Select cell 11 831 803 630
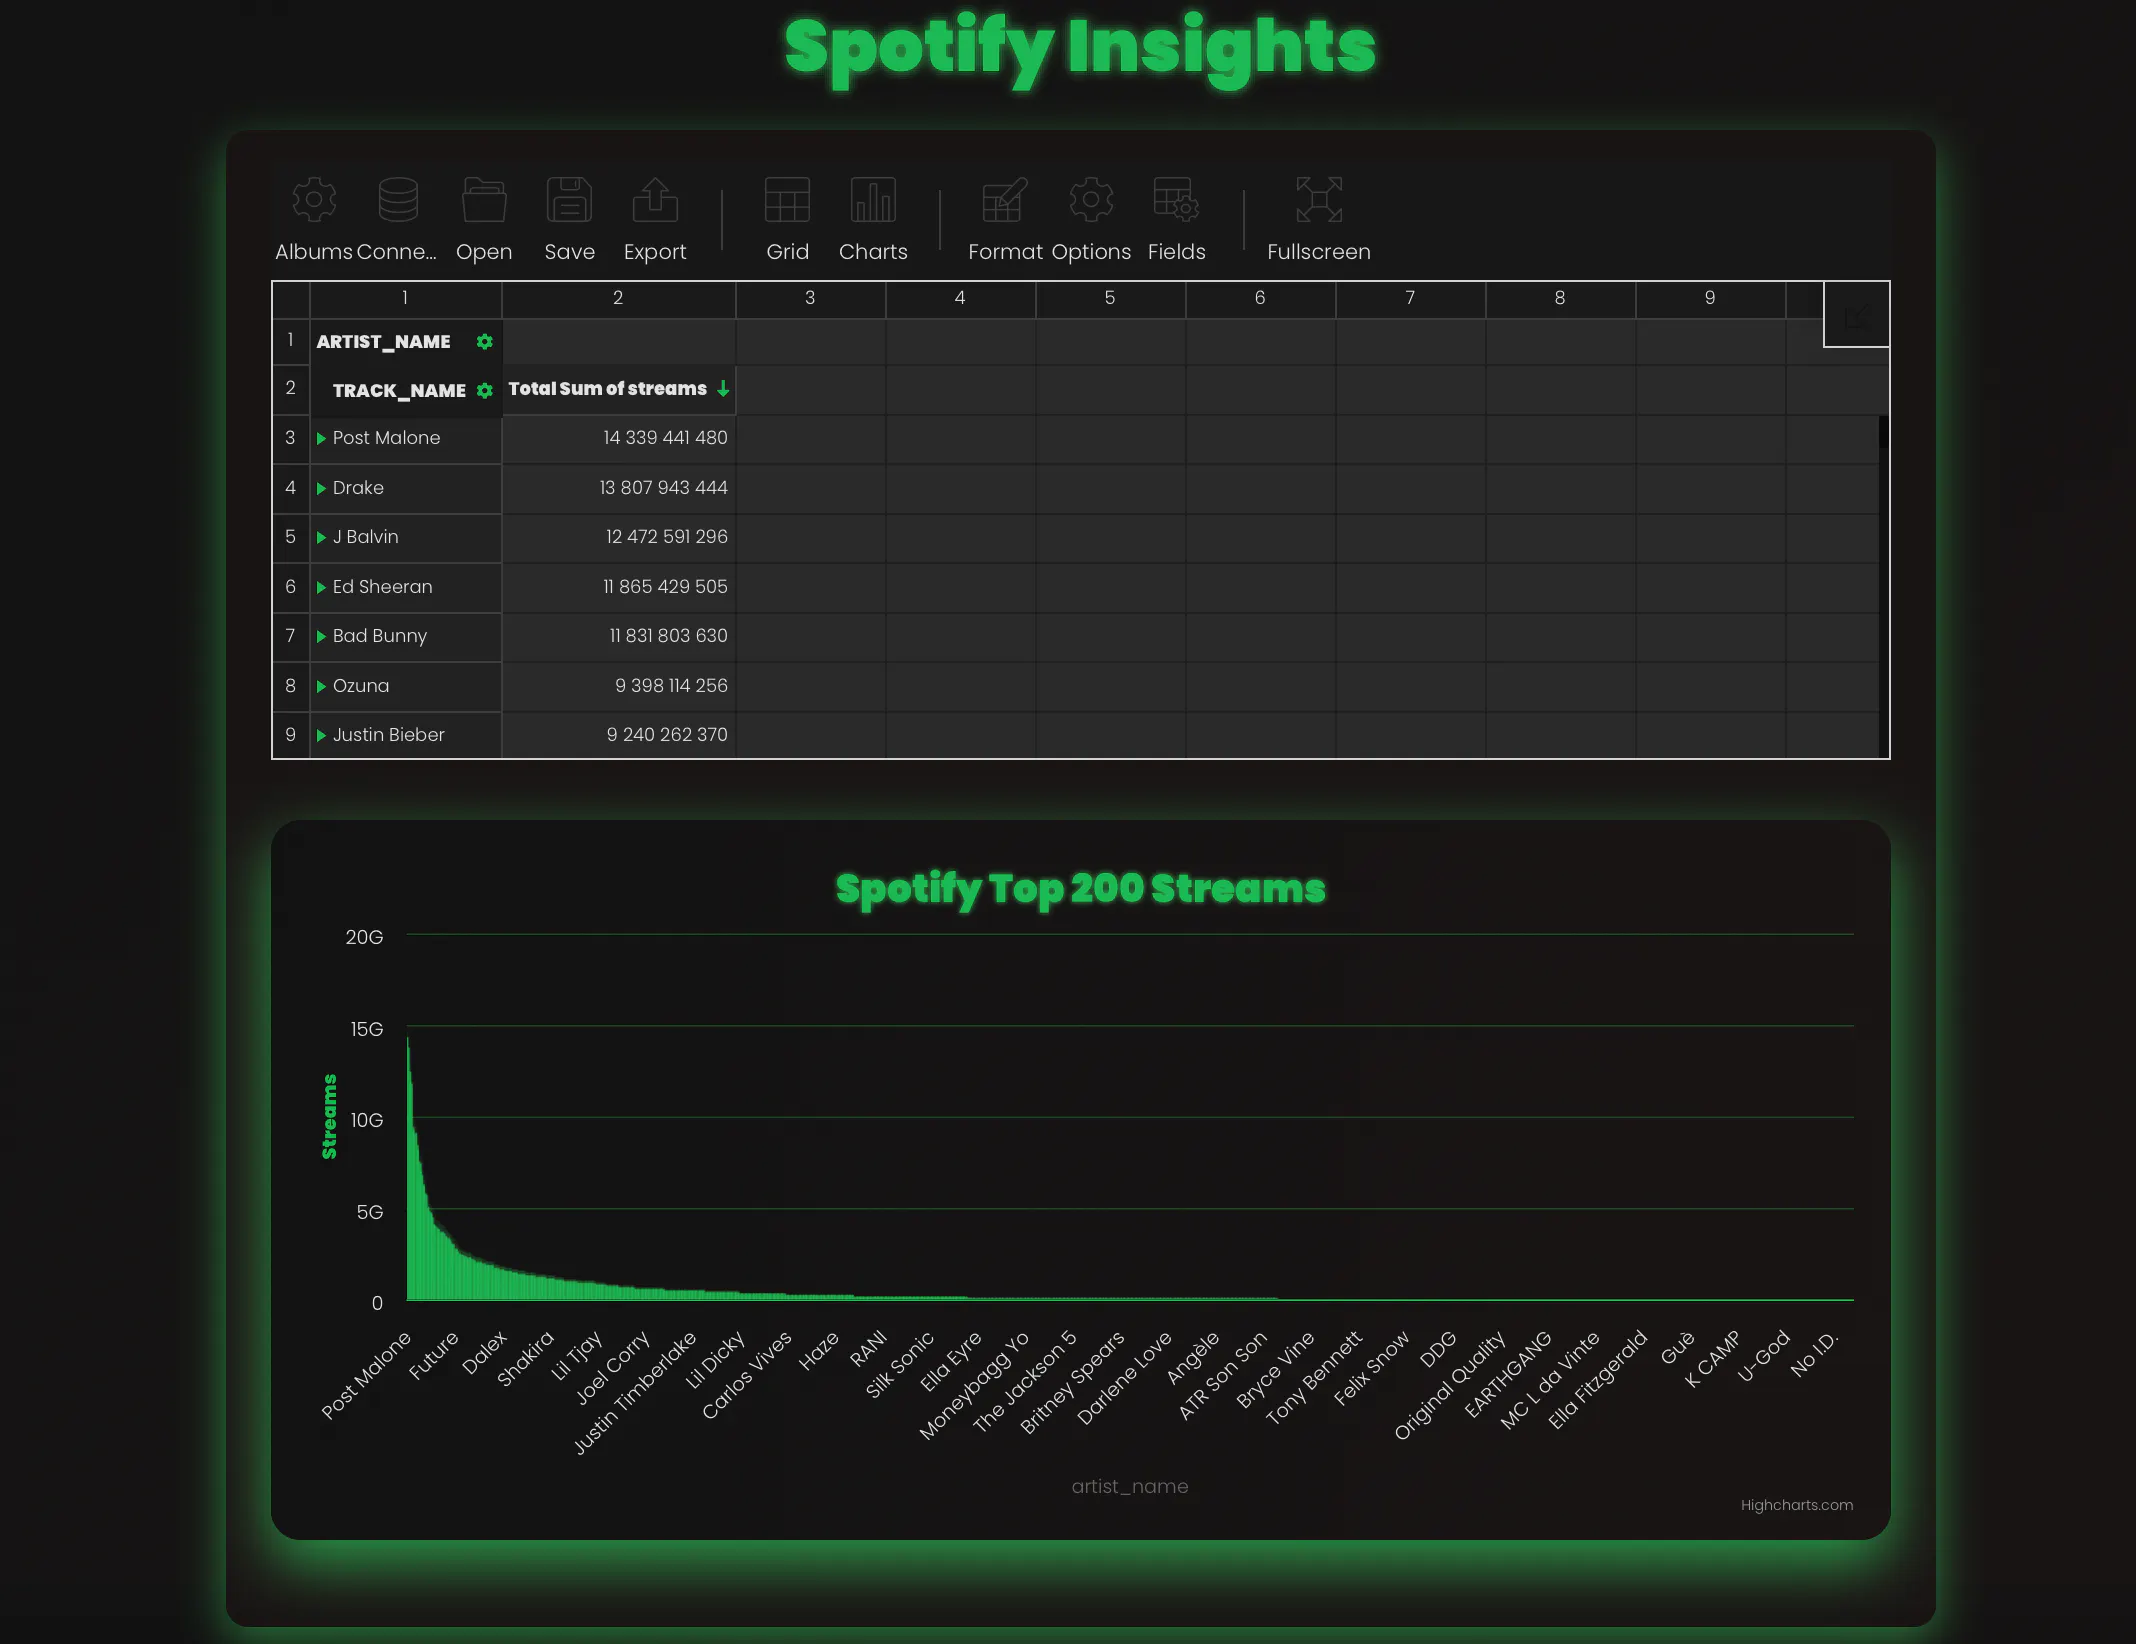 [618, 636]
